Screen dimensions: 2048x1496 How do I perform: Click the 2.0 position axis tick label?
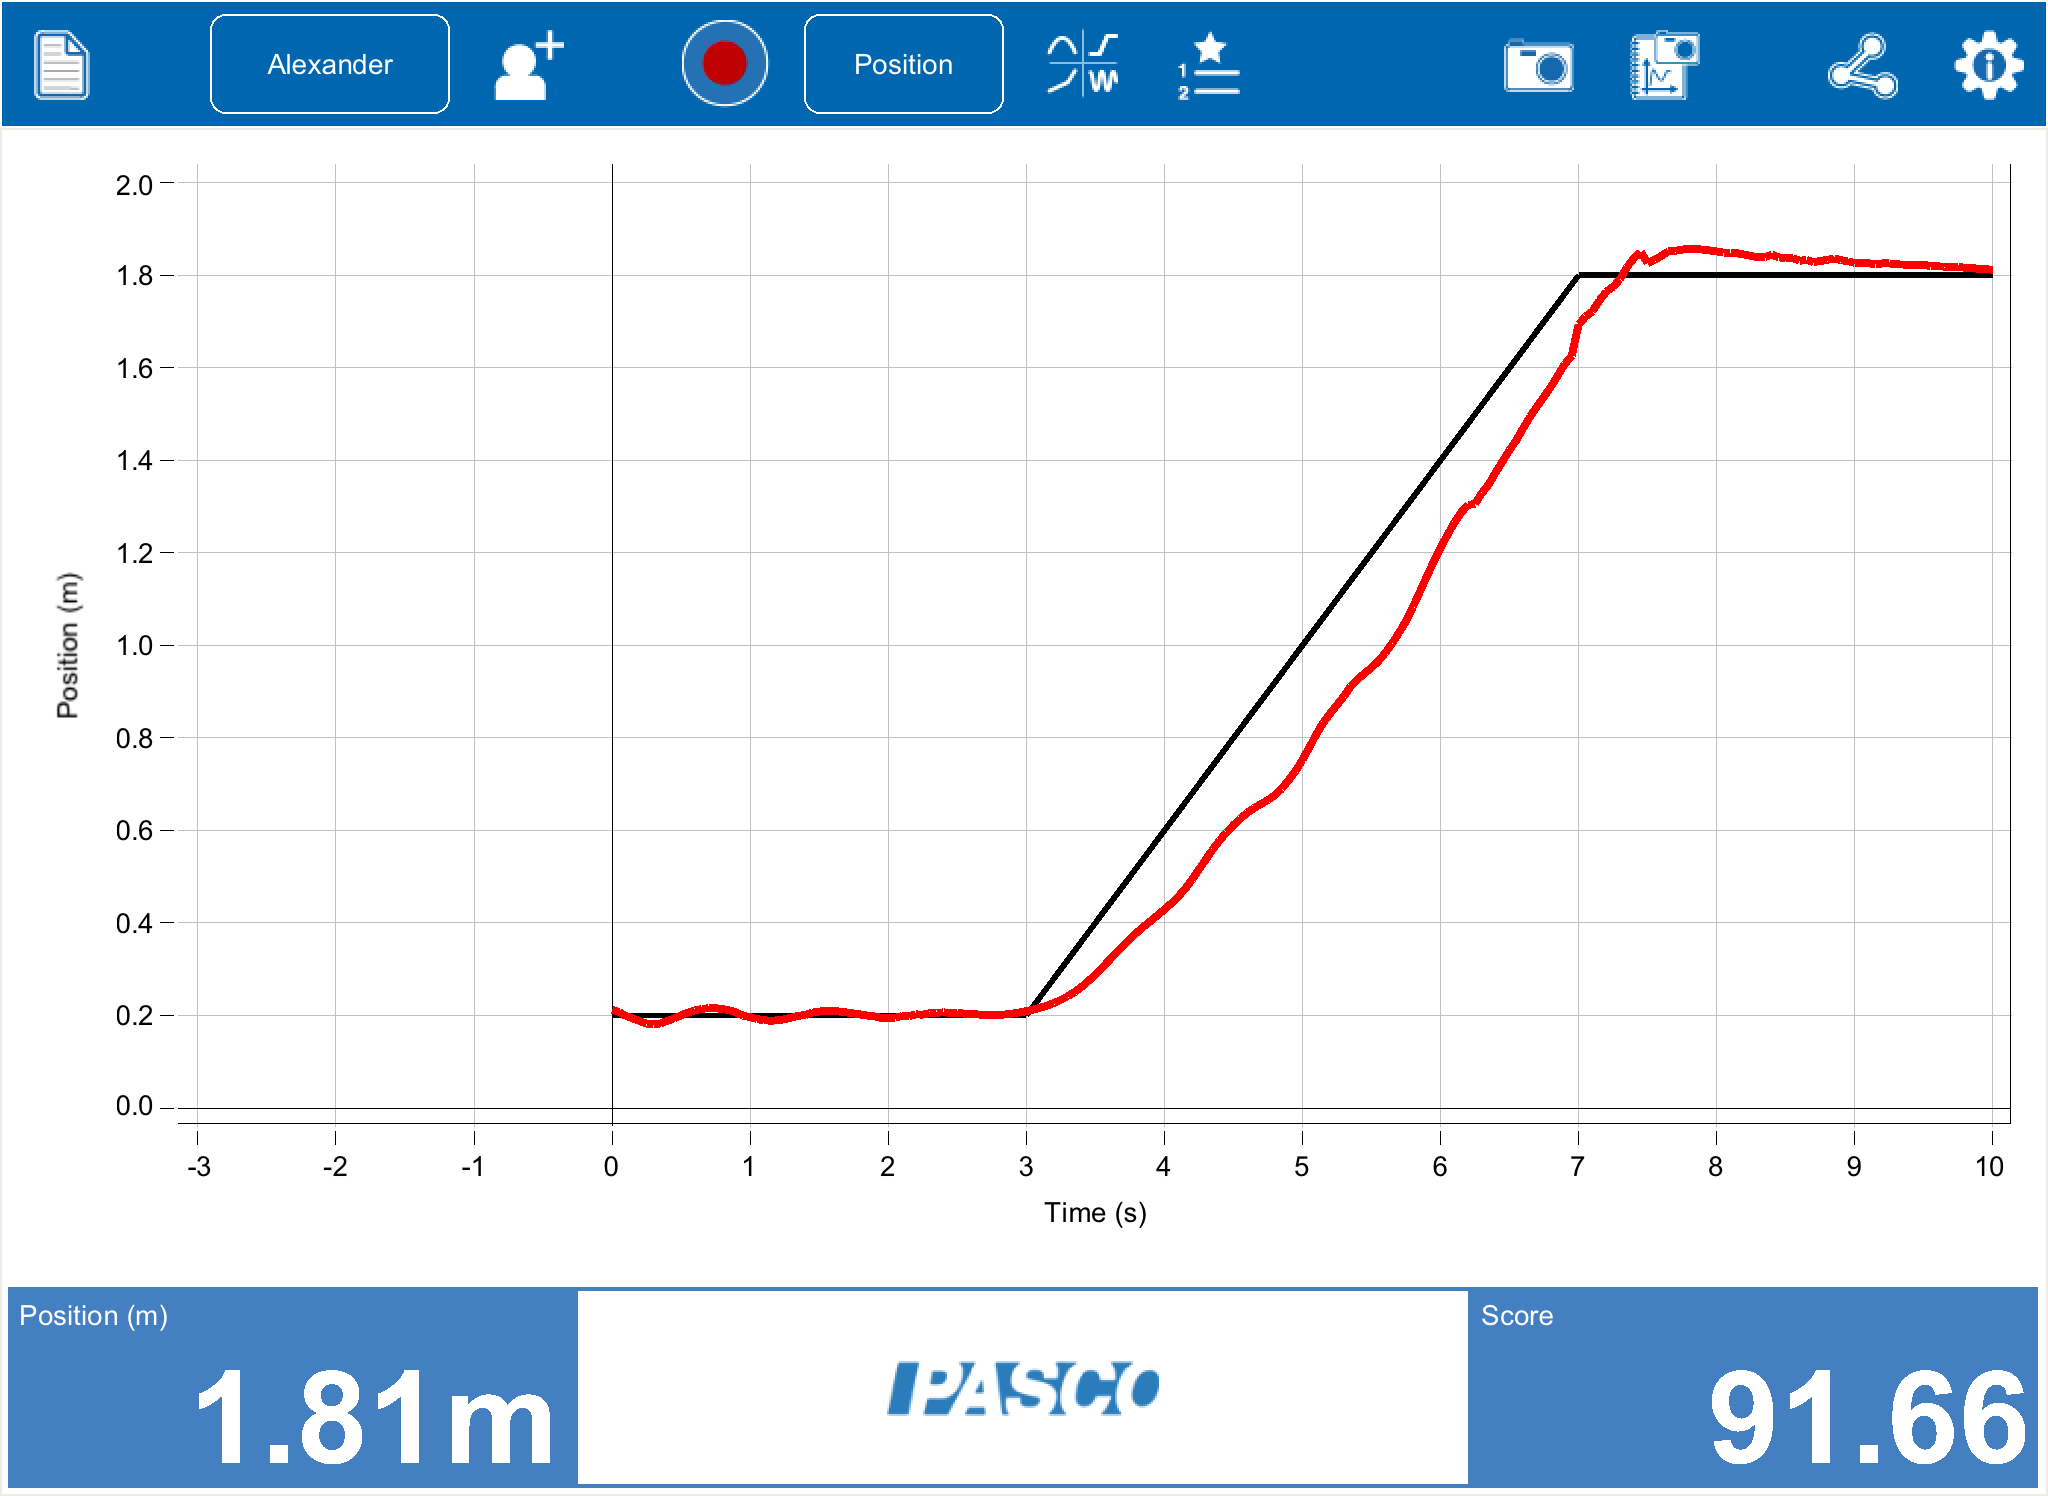(134, 185)
